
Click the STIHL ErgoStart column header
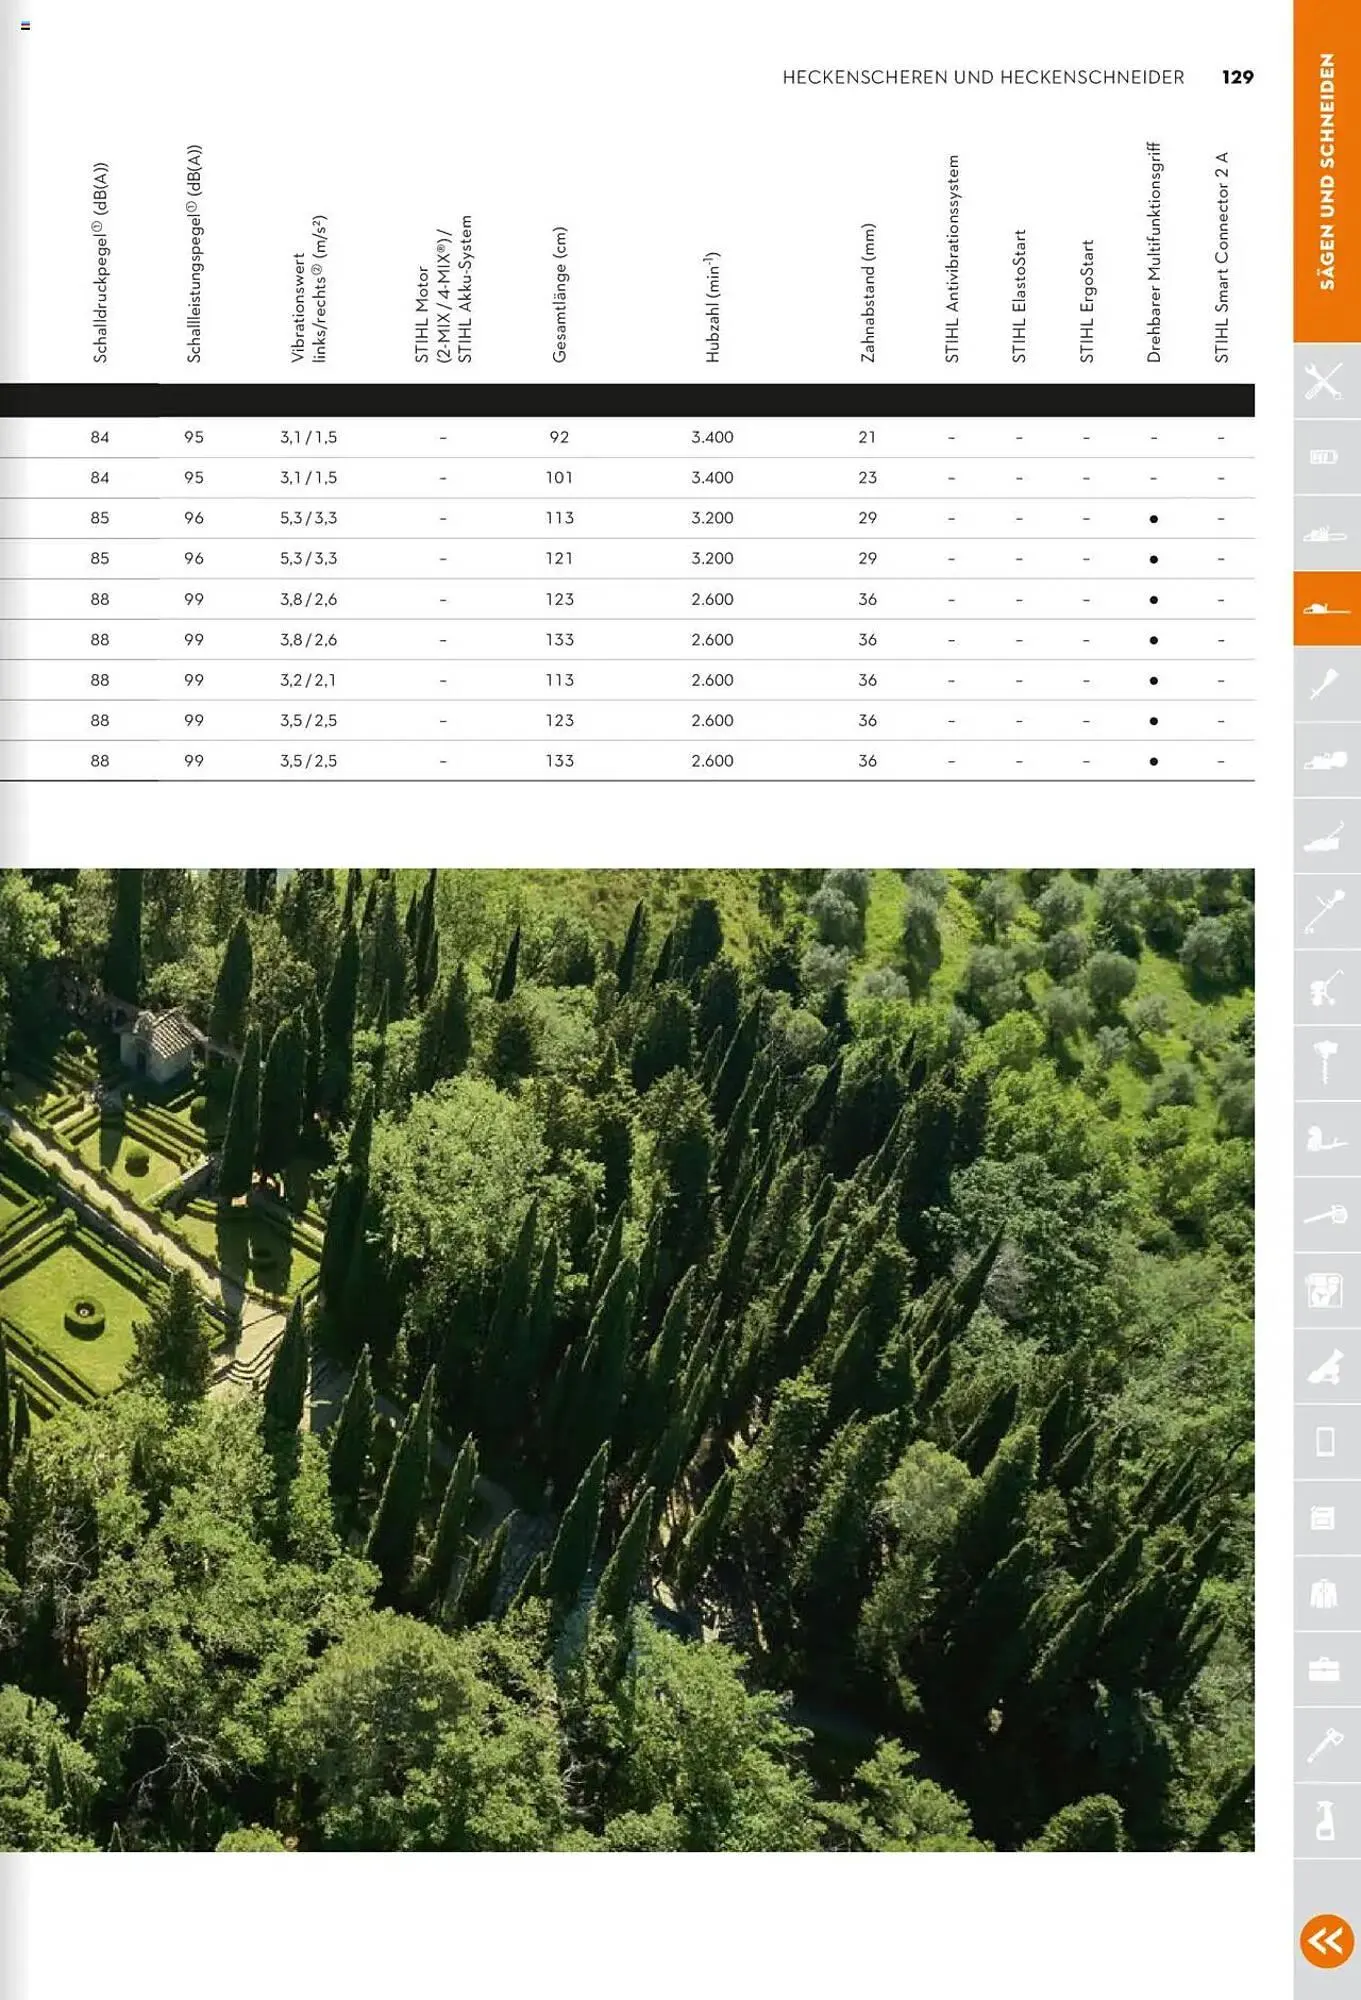point(1086,301)
